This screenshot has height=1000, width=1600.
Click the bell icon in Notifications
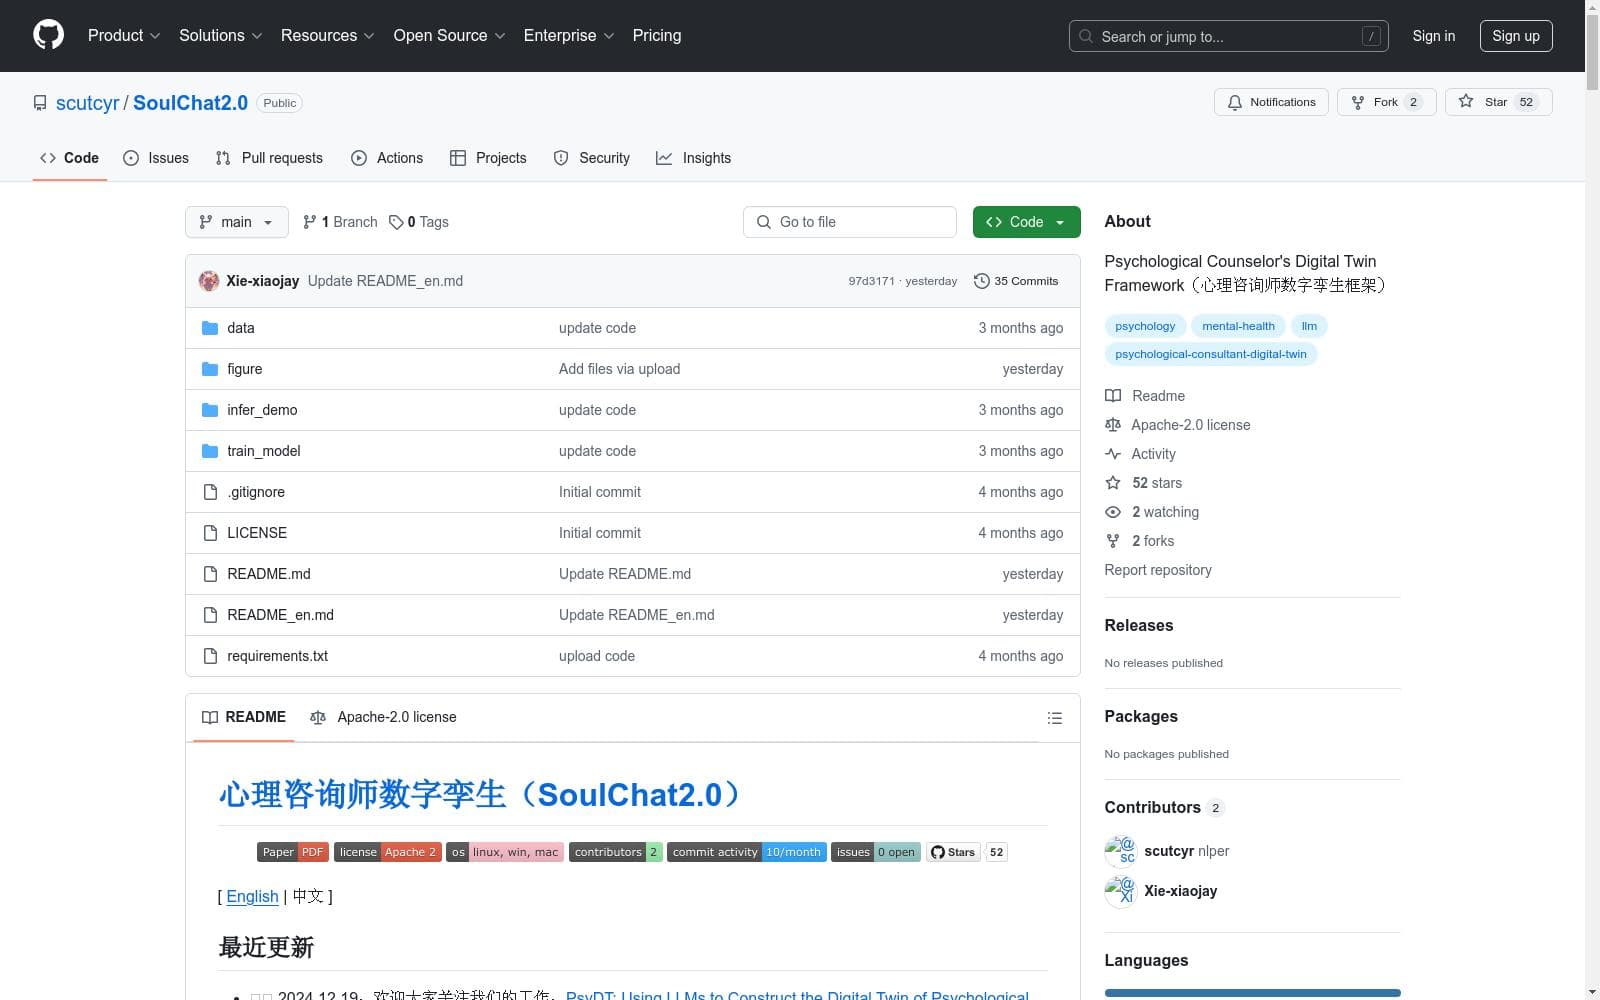click(x=1235, y=102)
